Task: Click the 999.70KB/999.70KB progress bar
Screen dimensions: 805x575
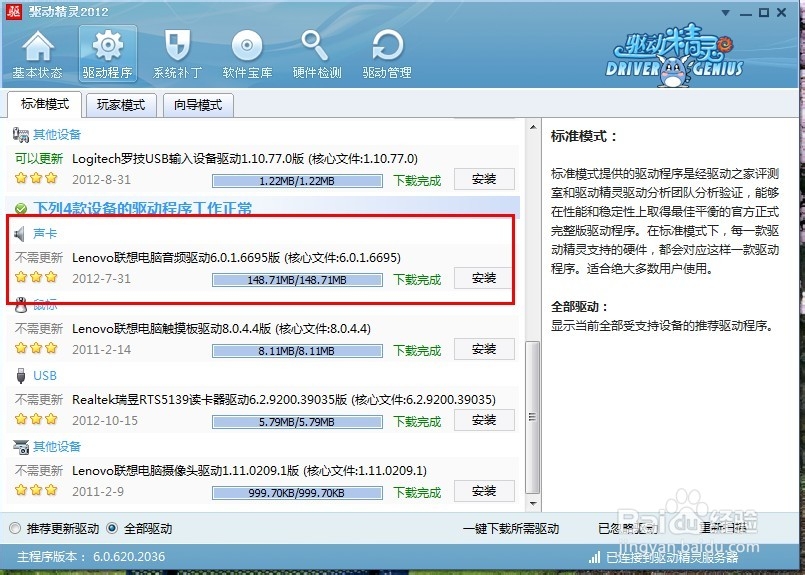Action: (x=297, y=493)
